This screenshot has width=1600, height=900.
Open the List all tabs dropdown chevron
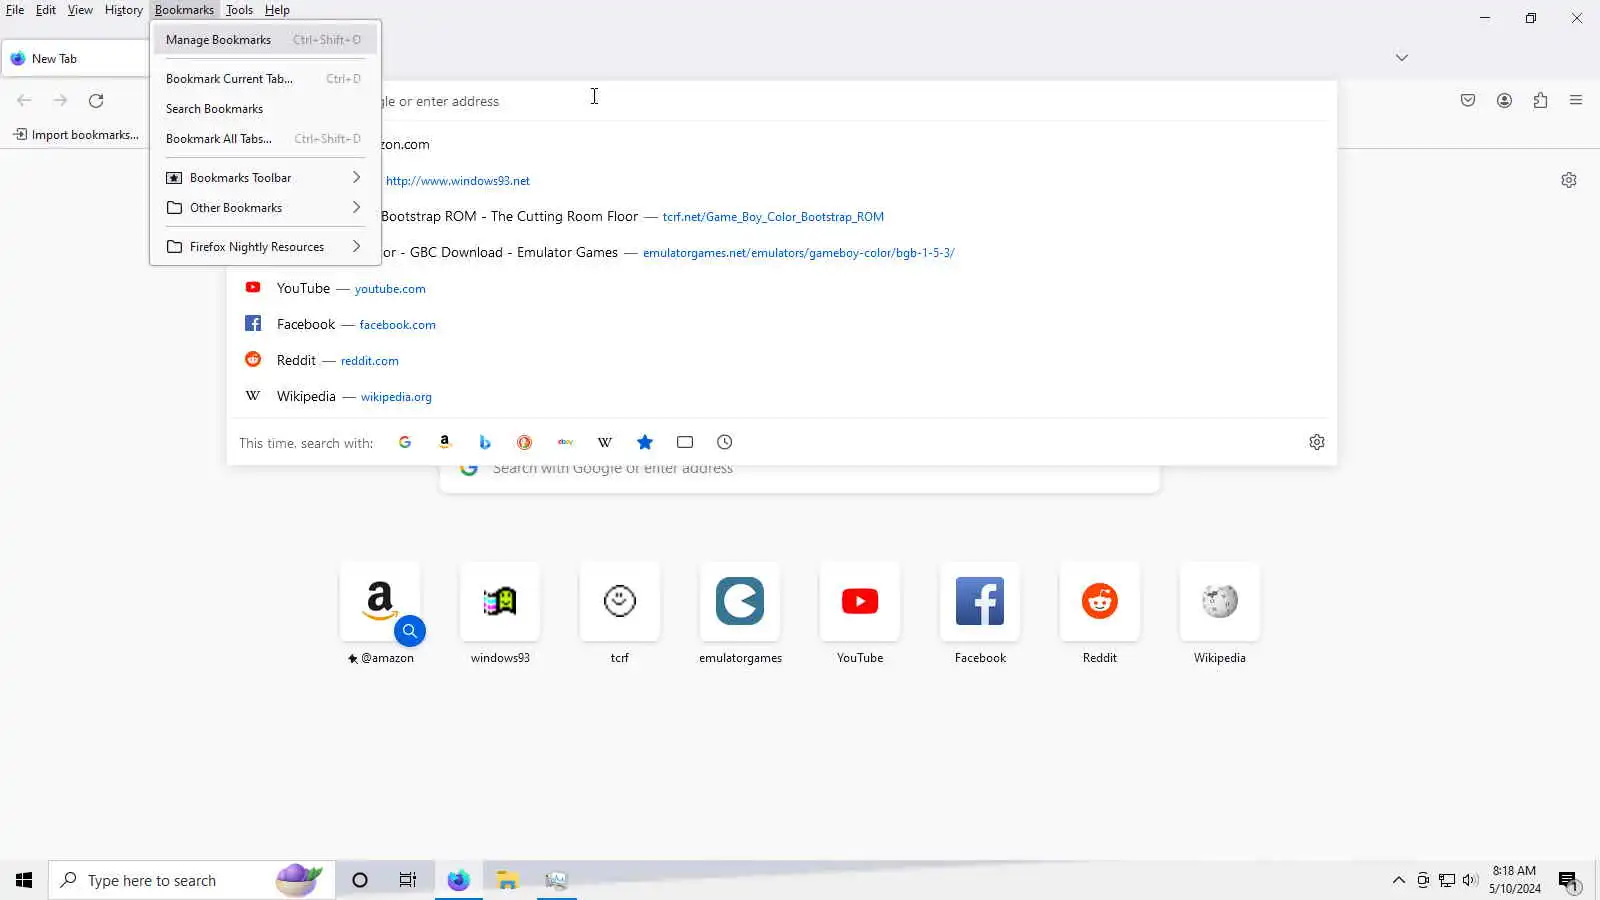pos(1402,58)
